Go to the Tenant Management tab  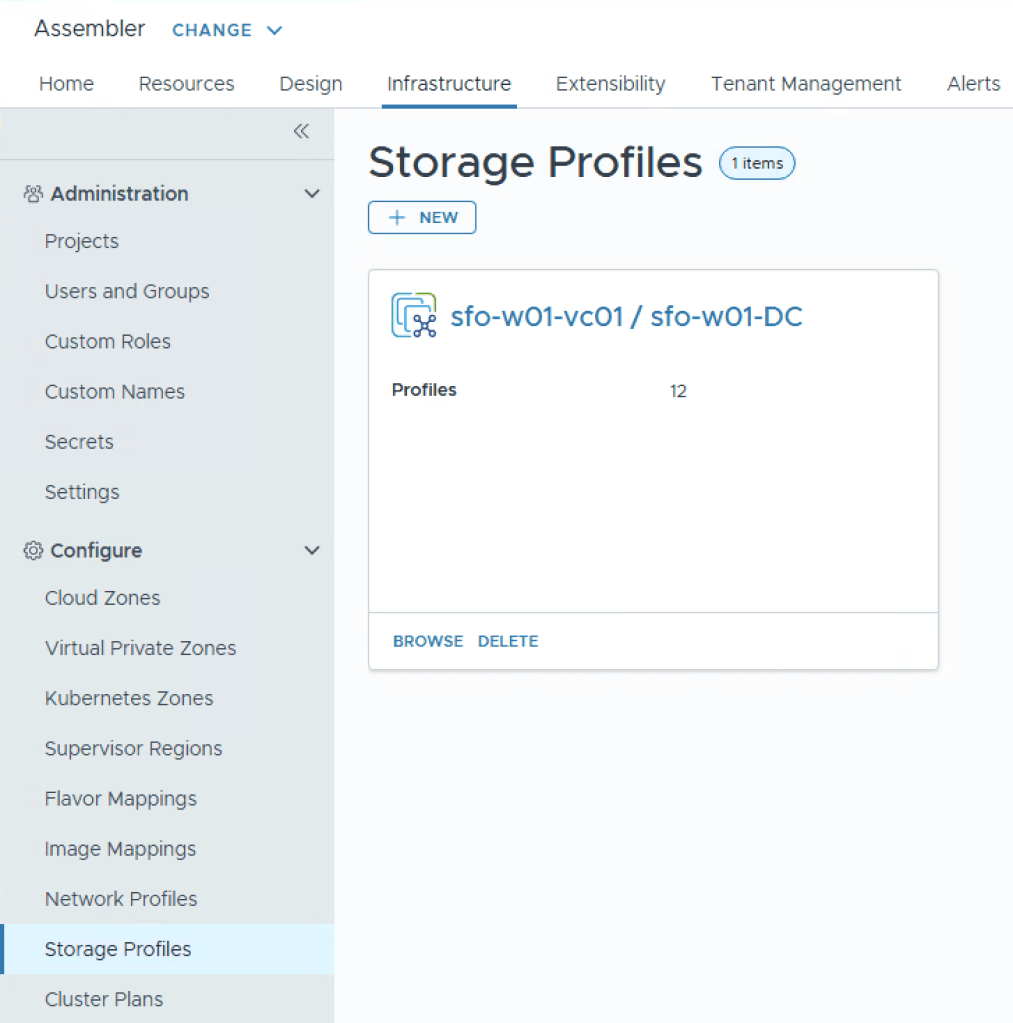[x=806, y=84]
